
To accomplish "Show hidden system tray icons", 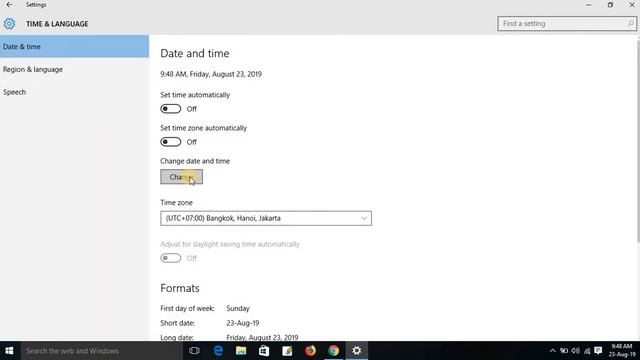I will point(553,351).
